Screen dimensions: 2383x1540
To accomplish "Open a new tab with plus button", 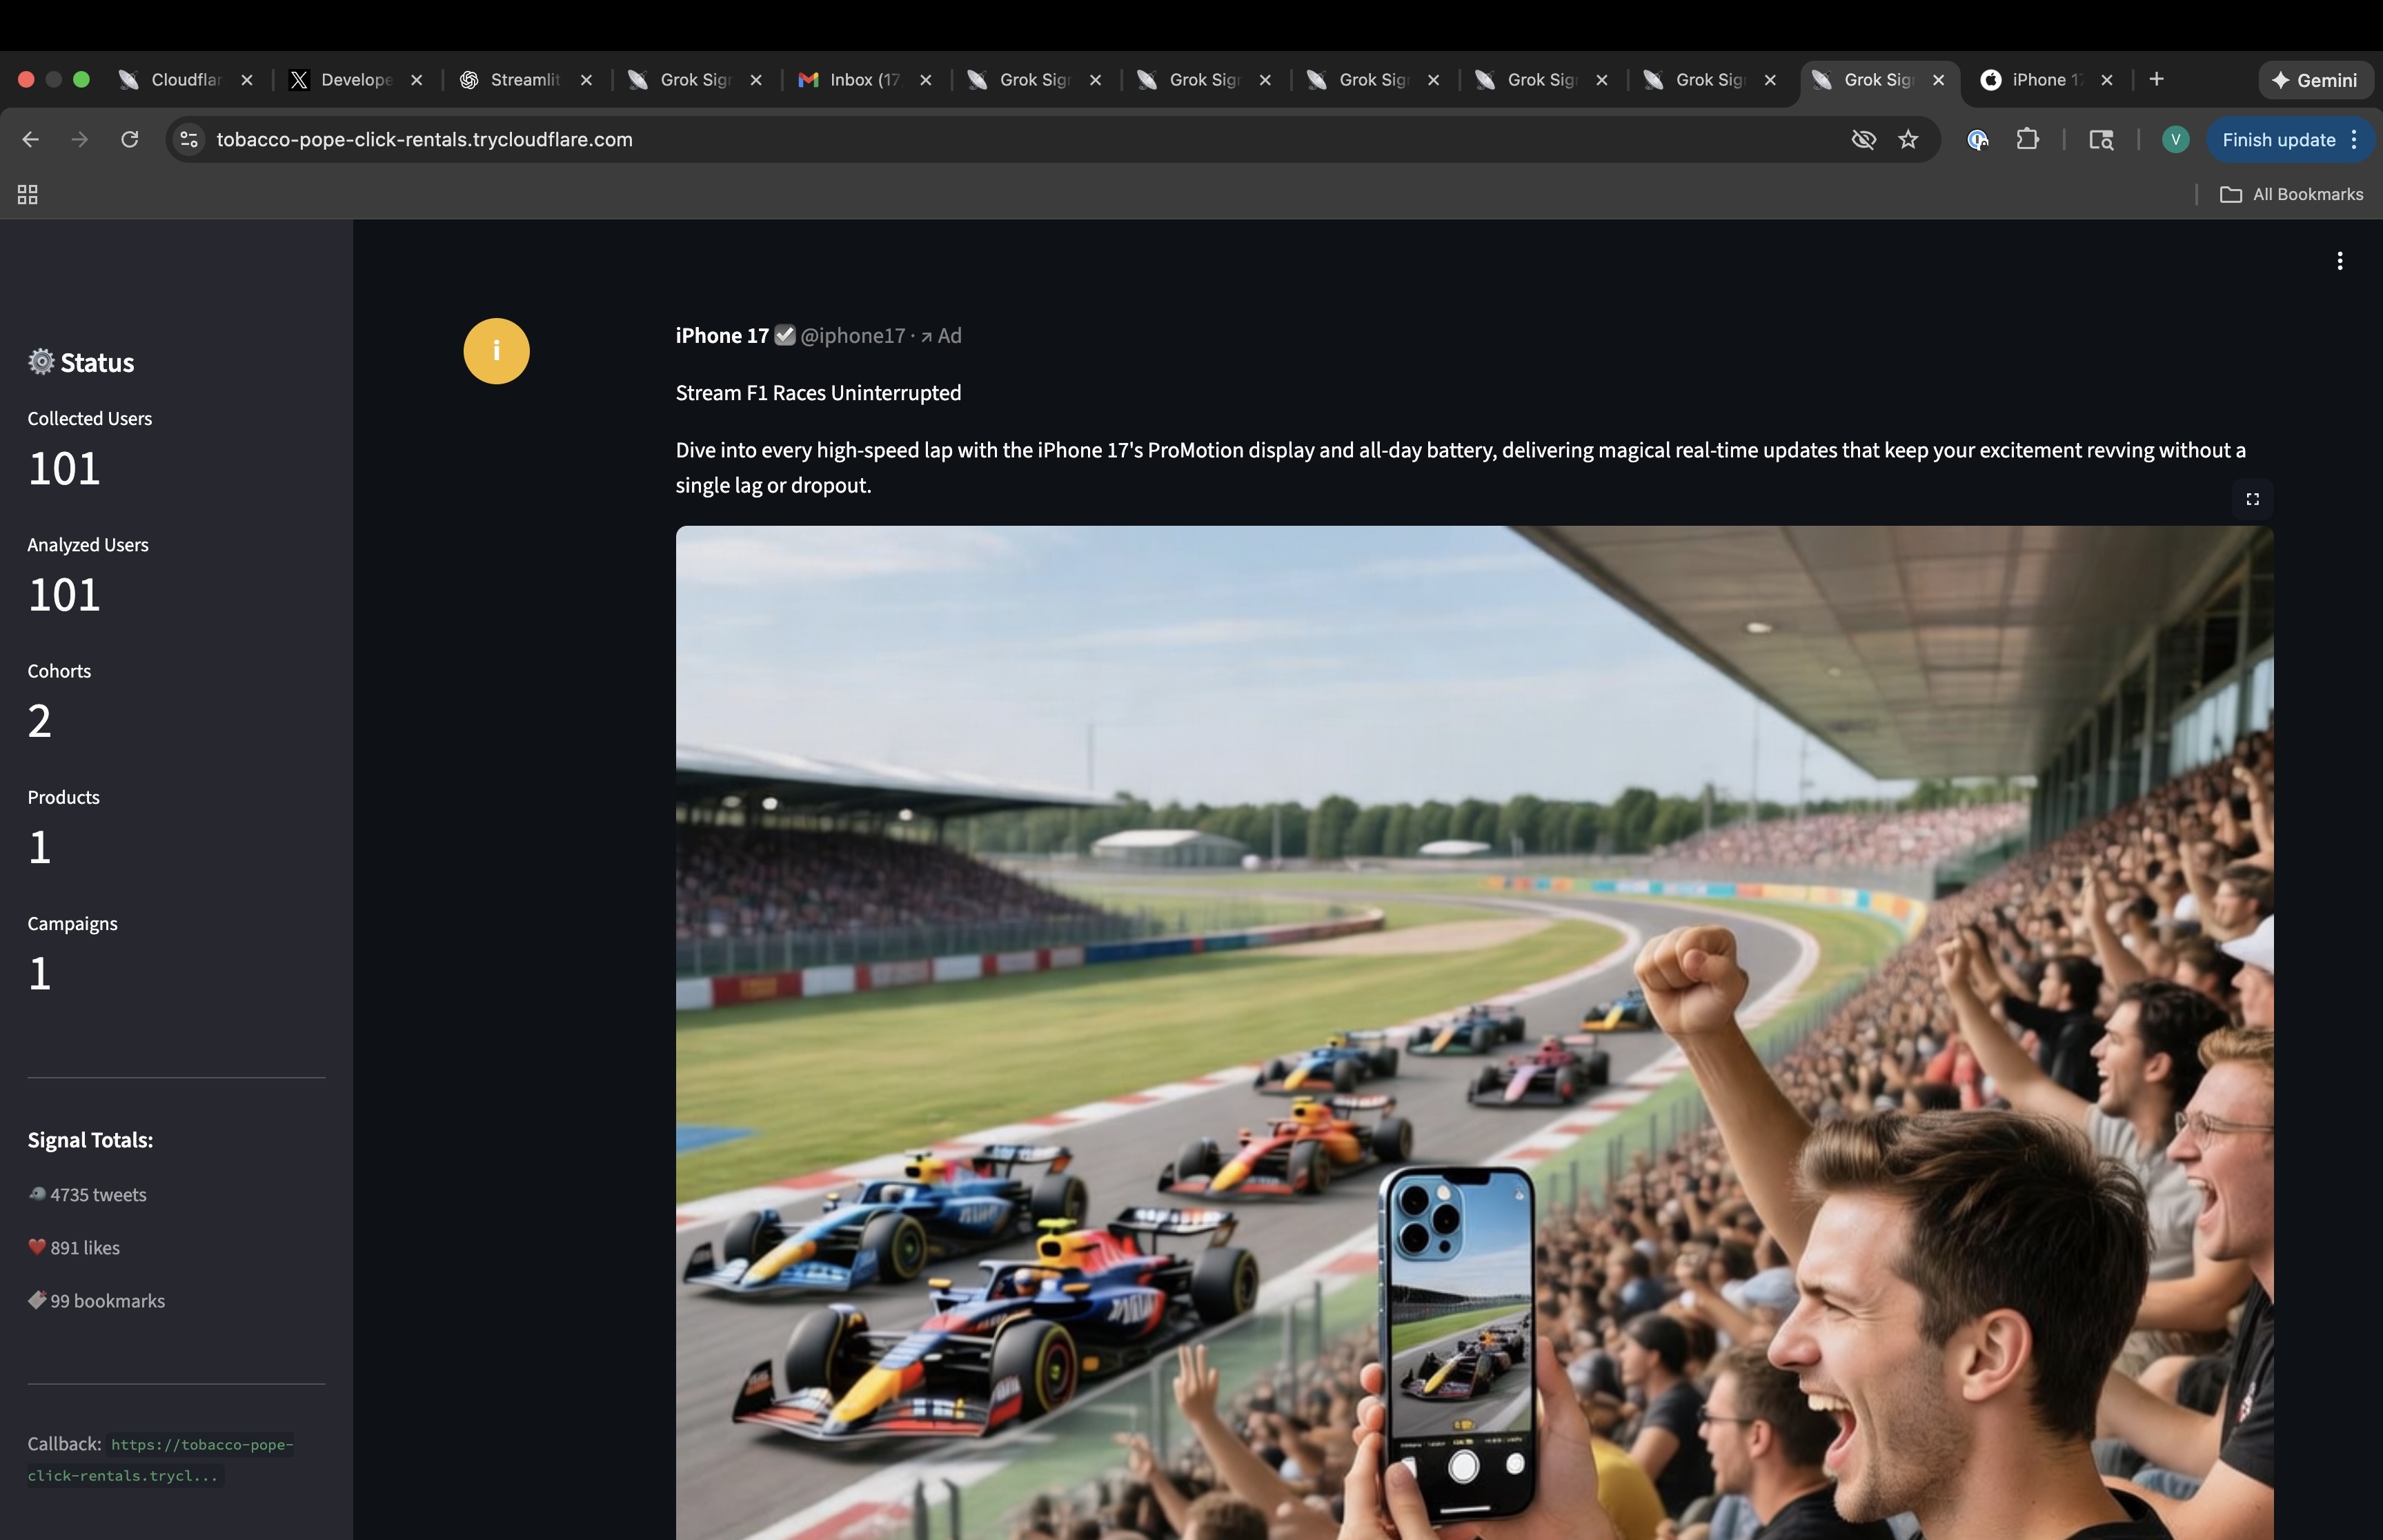I will tap(2156, 79).
